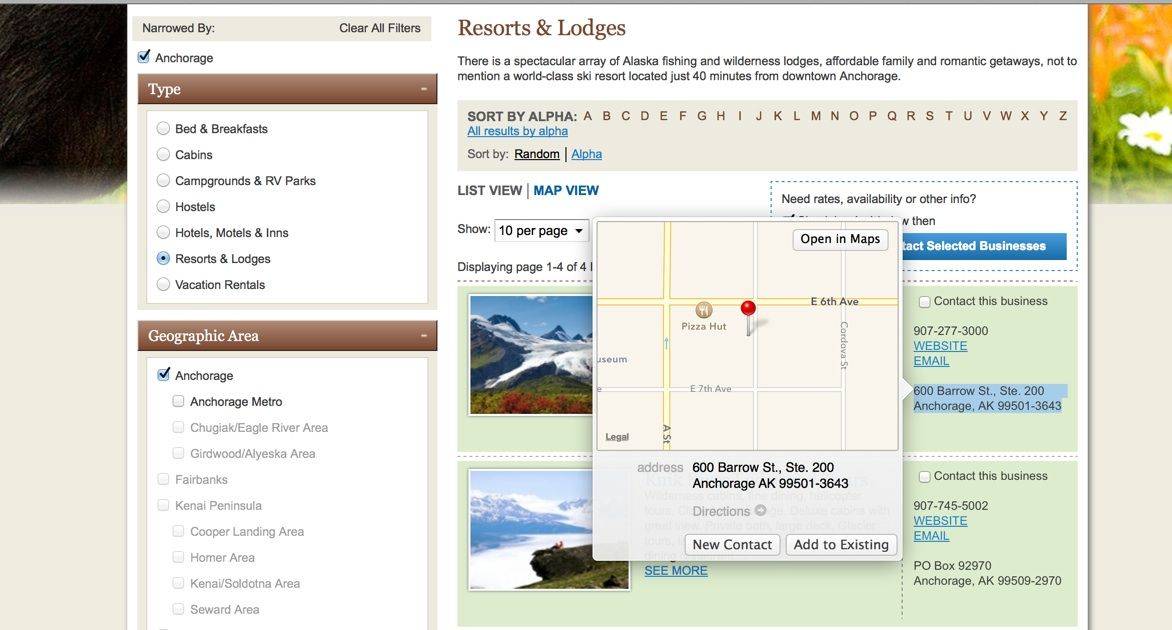
Task: Collapse the Type panel minus icon
Action: [424, 89]
